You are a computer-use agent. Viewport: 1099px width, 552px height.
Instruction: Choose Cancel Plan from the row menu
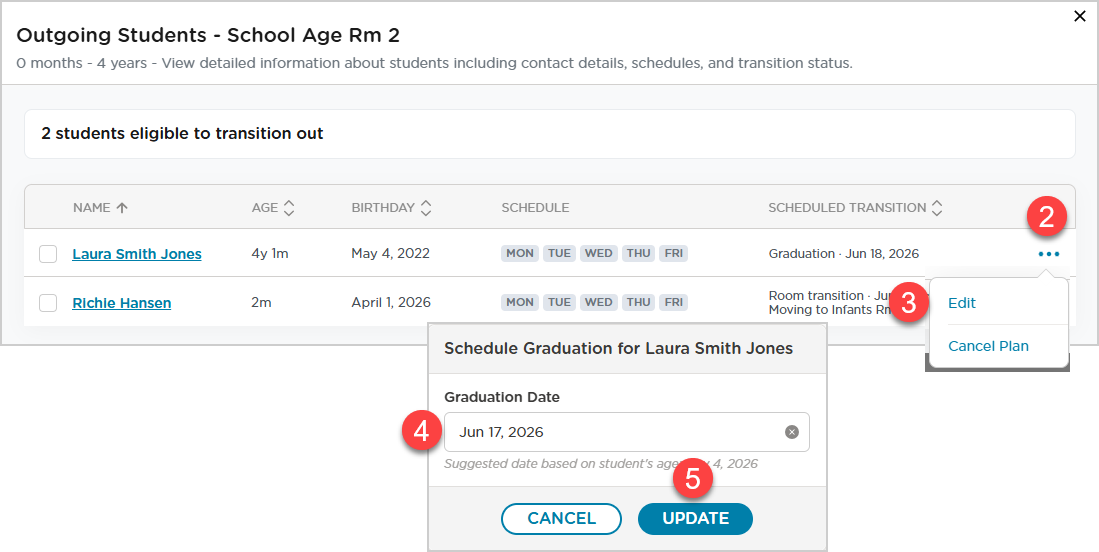click(x=988, y=346)
